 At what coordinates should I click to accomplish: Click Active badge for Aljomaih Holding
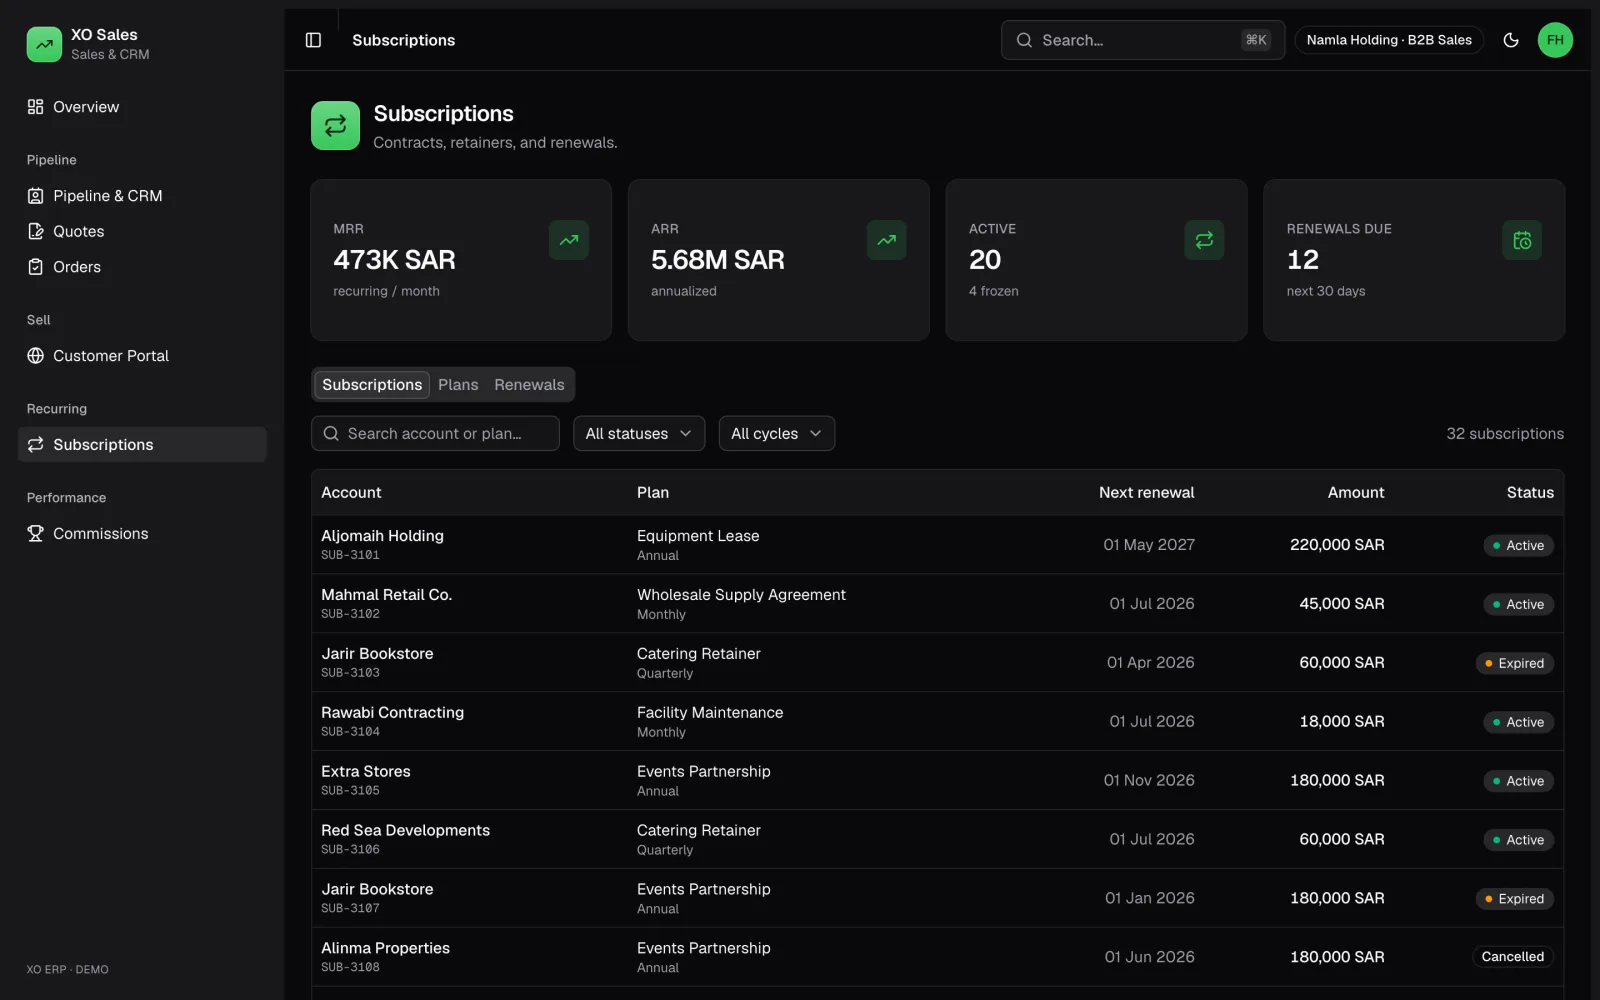coord(1518,545)
